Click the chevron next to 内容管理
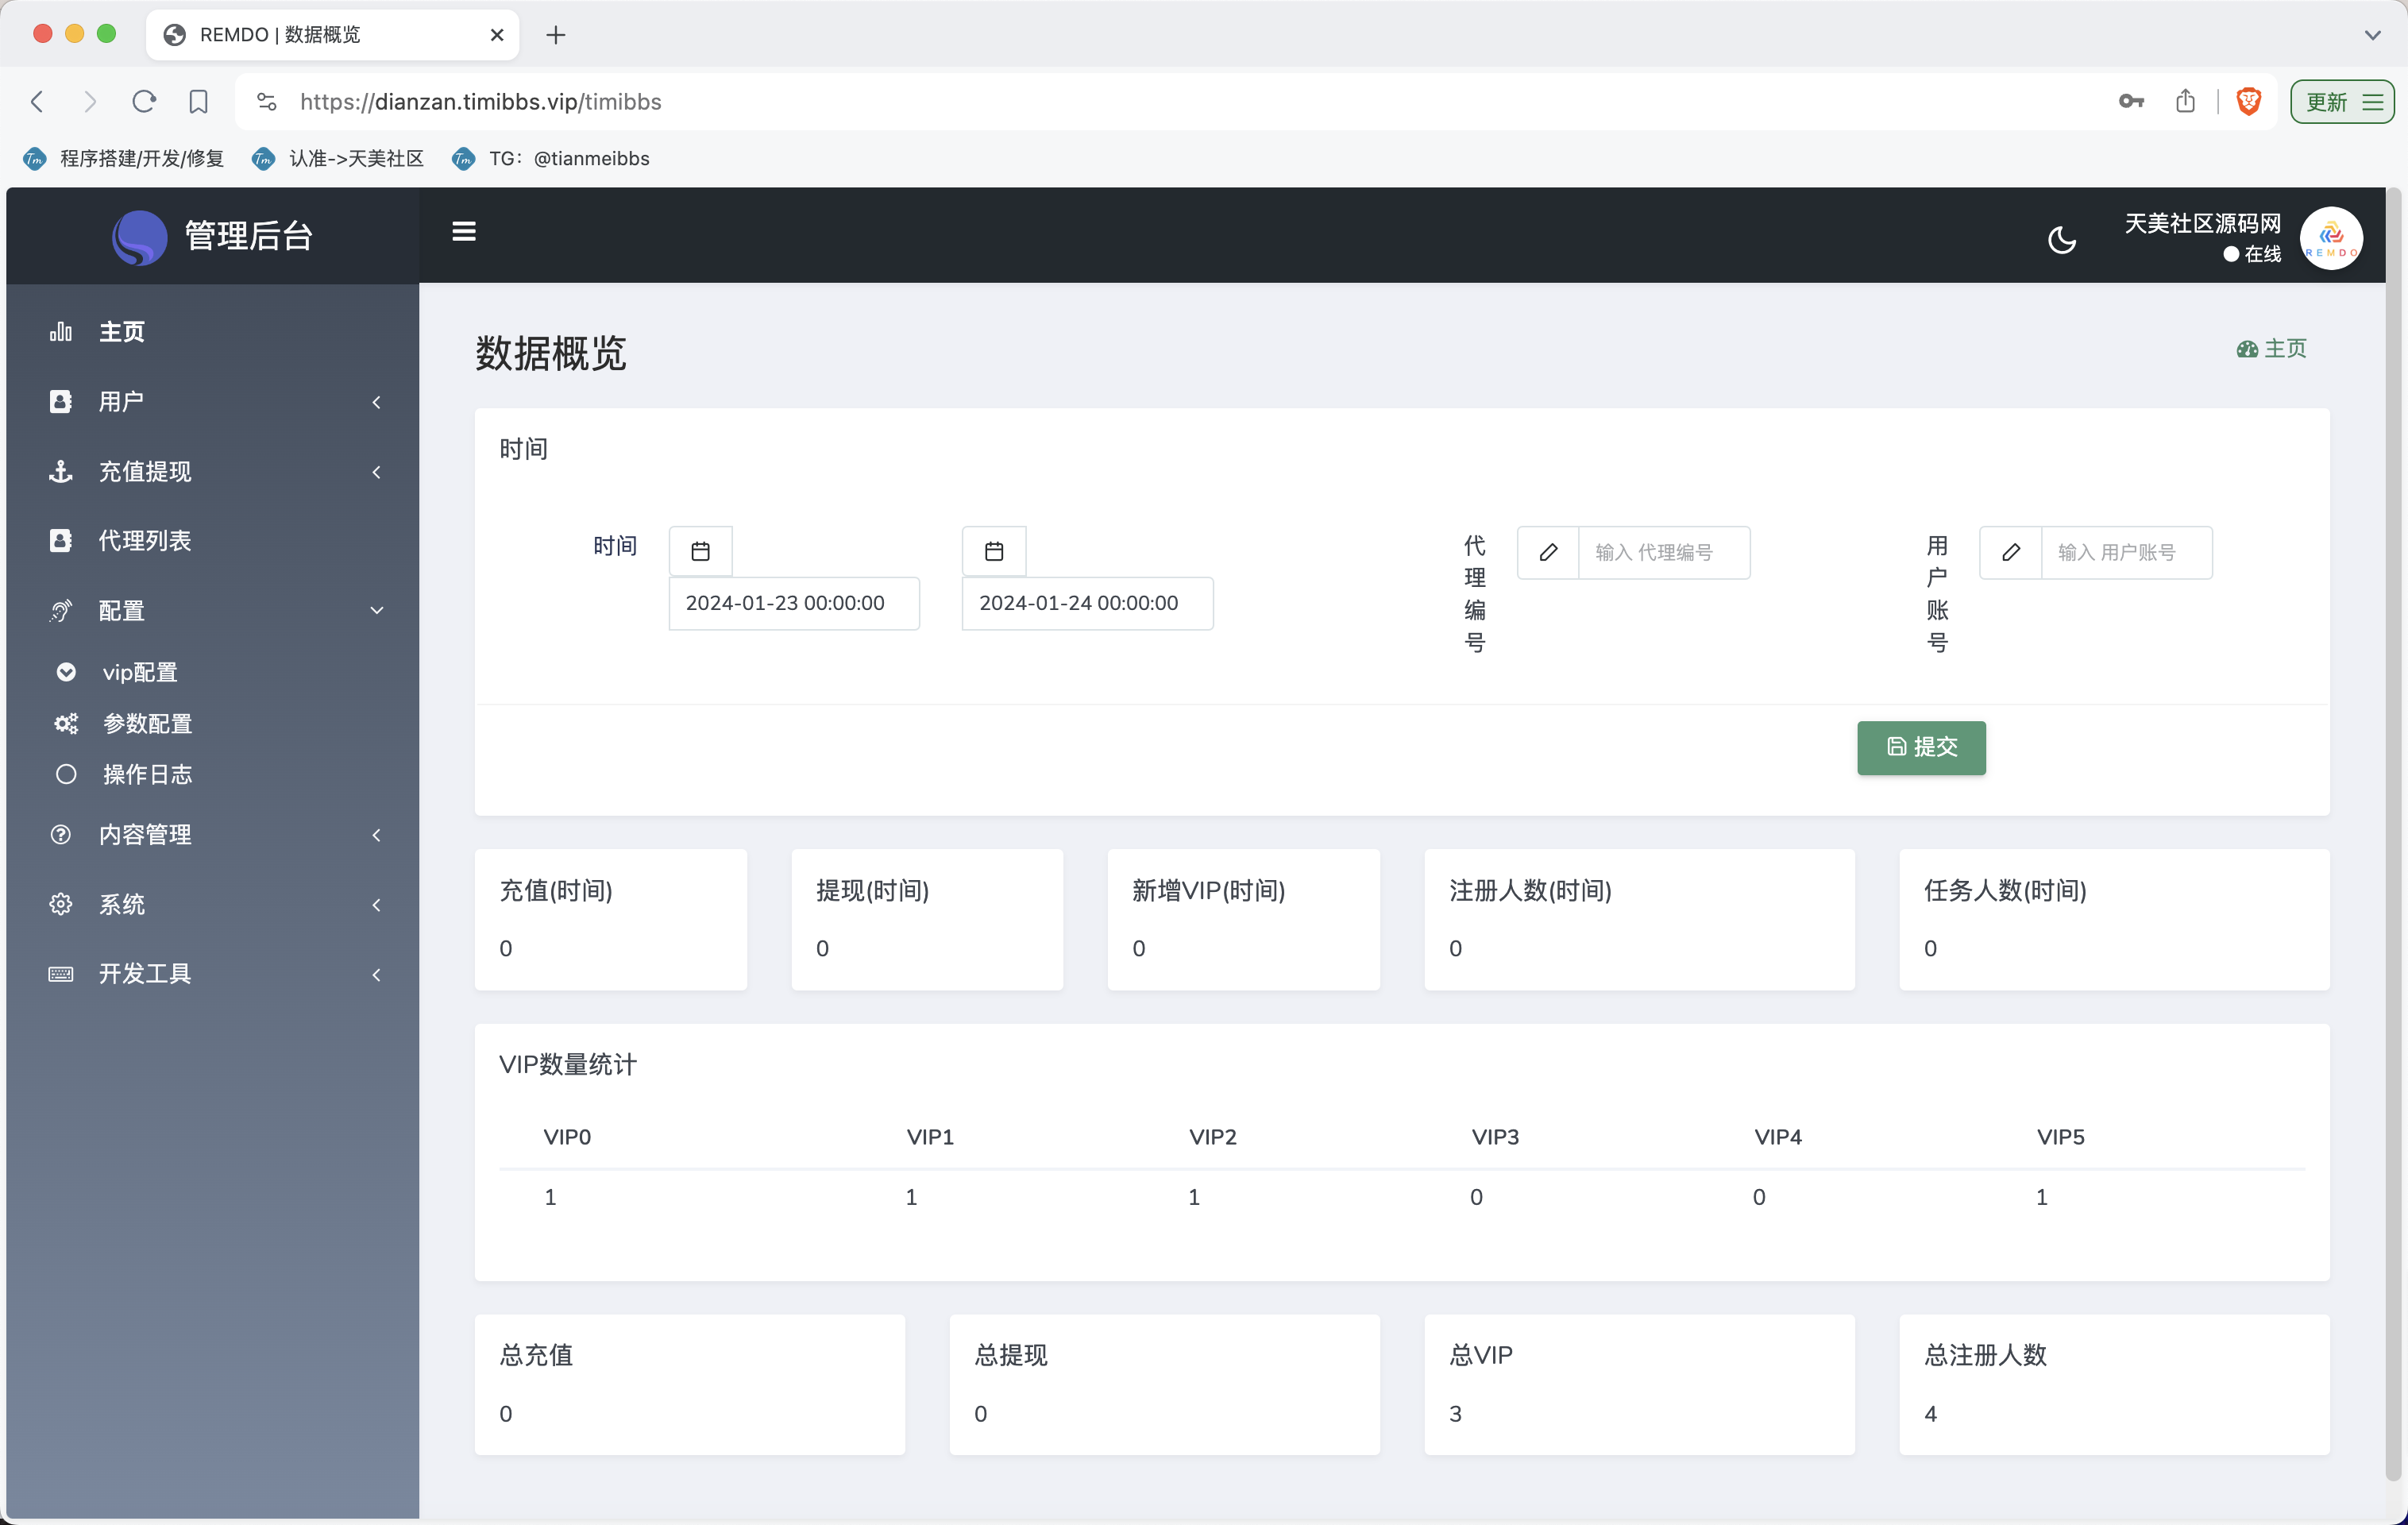Screen dimensions: 2408x1525 click(x=376, y=835)
